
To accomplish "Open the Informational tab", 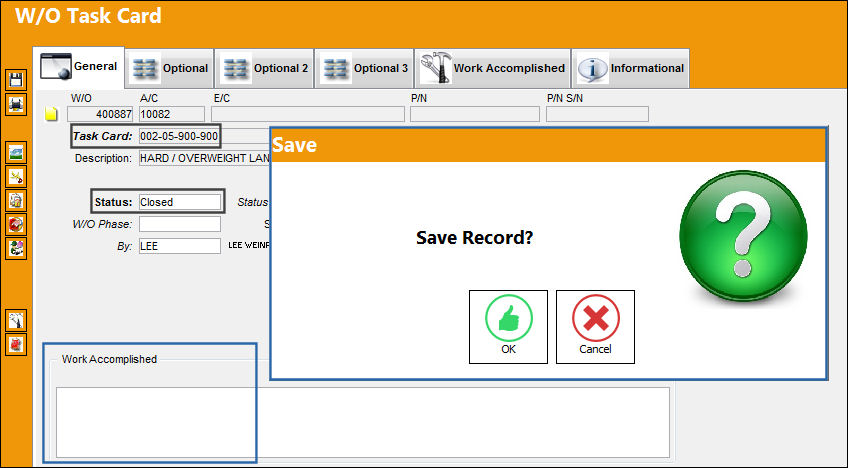I will [631, 68].
